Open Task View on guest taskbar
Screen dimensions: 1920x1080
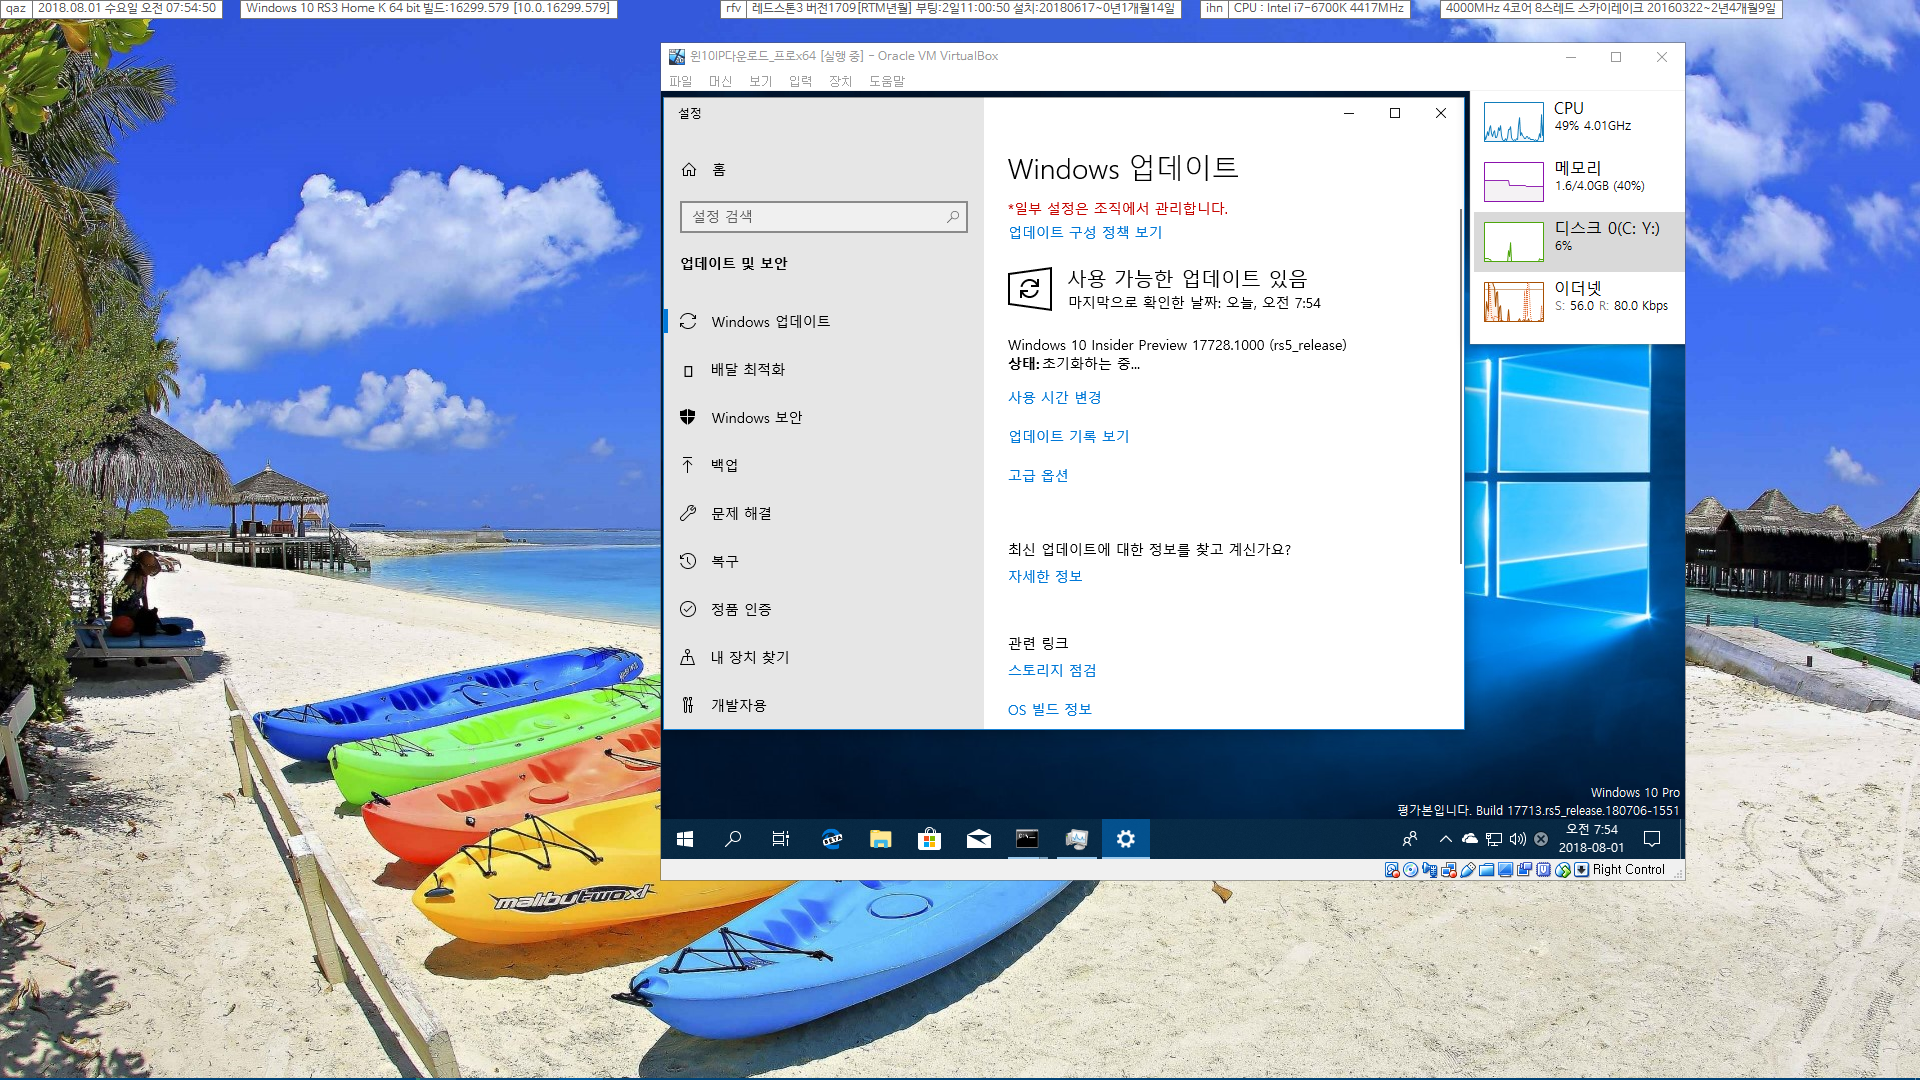coord(781,839)
